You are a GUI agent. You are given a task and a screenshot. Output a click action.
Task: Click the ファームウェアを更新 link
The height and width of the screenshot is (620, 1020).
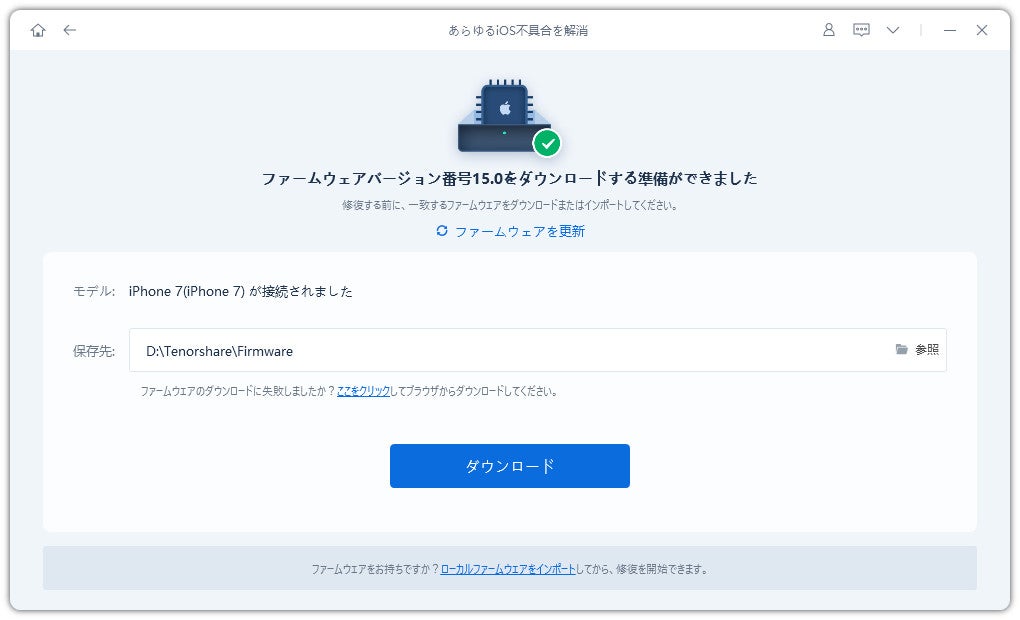coord(520,232)
